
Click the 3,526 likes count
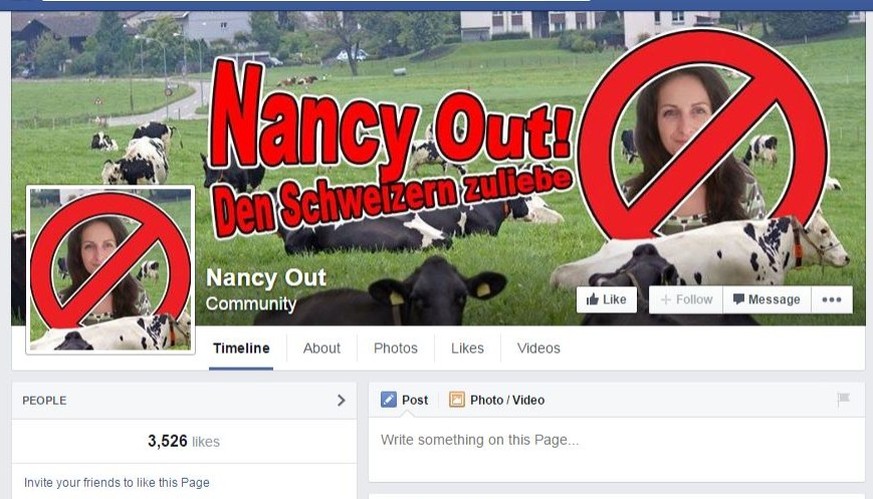point(184,442)
